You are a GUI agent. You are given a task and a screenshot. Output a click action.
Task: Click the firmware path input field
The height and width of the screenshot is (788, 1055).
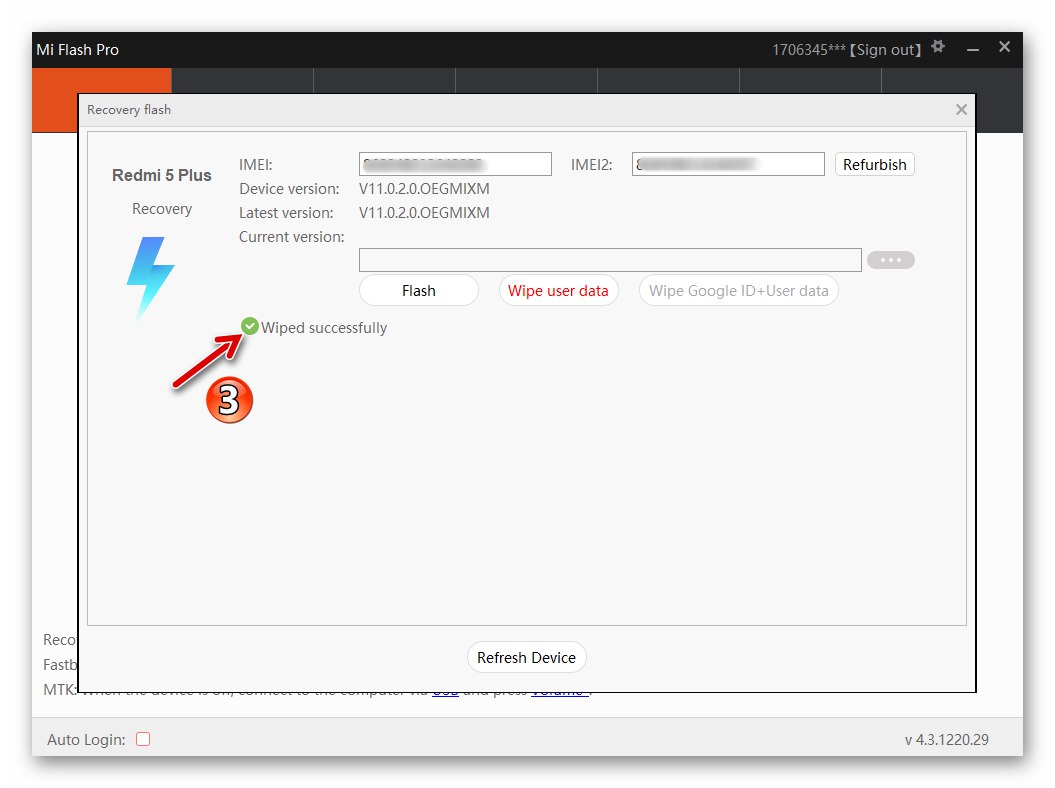(x=610, y=260)
